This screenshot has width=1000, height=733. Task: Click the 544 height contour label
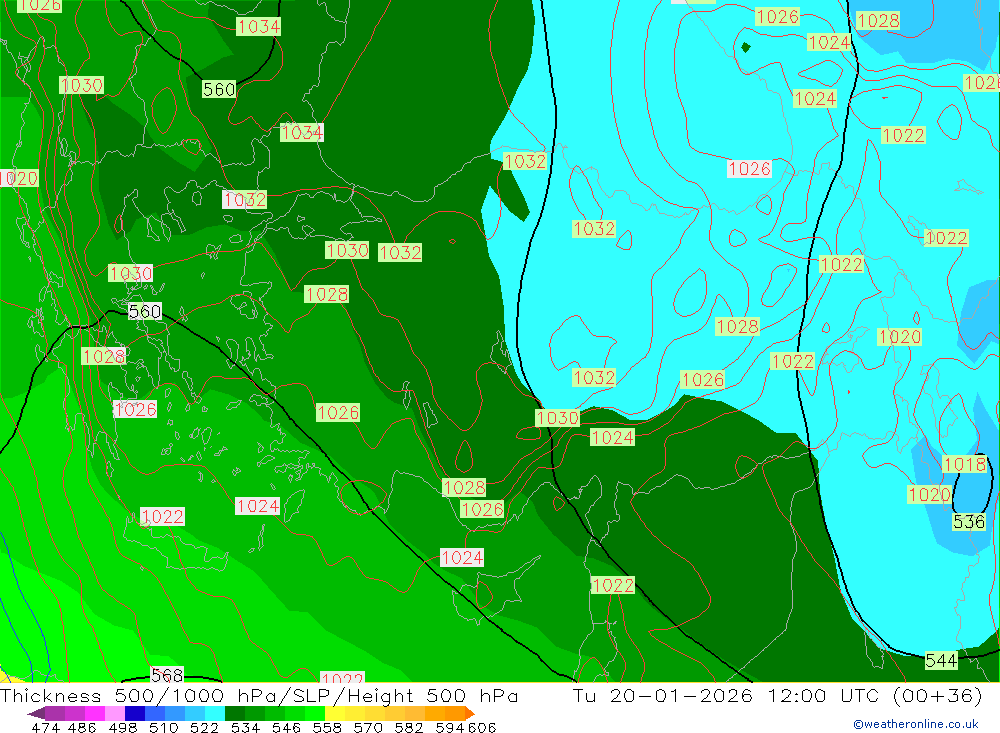coord(941,660)
